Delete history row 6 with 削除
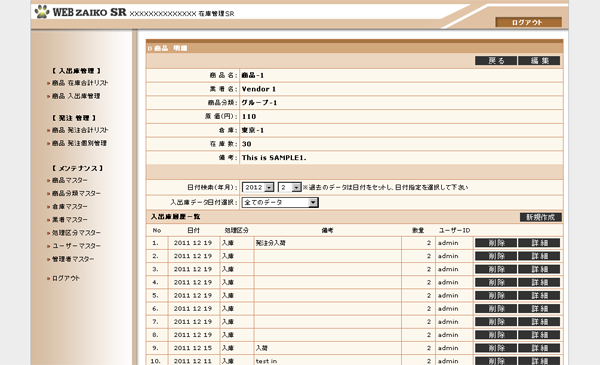The height and width of the screenshot is (365, 600). [x=496, y=308]
